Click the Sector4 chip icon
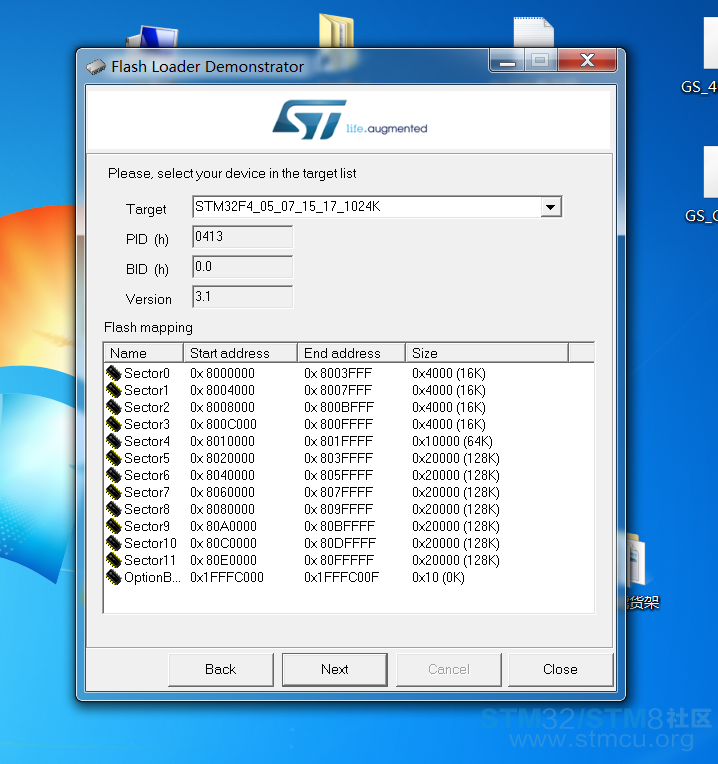The image size is (718, 764). [113, 441]
